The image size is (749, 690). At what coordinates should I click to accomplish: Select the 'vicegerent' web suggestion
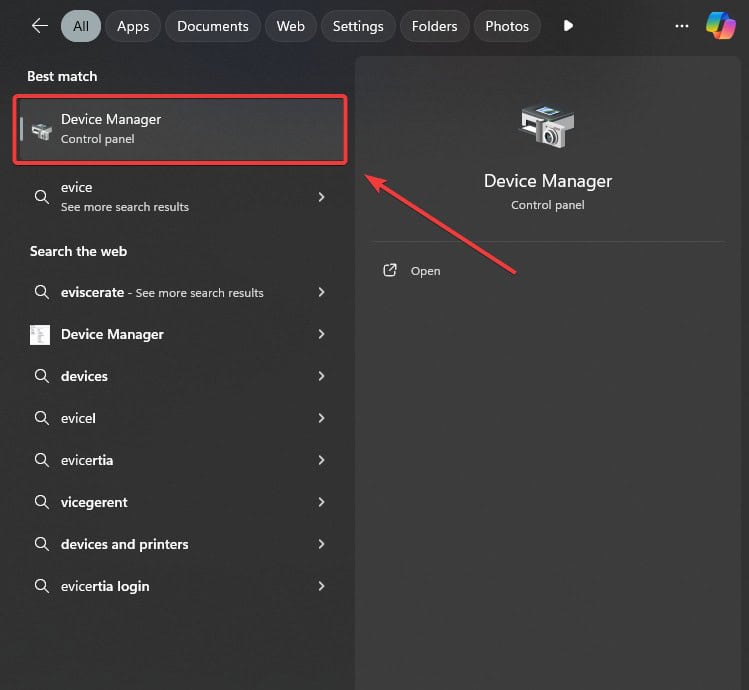180,502
